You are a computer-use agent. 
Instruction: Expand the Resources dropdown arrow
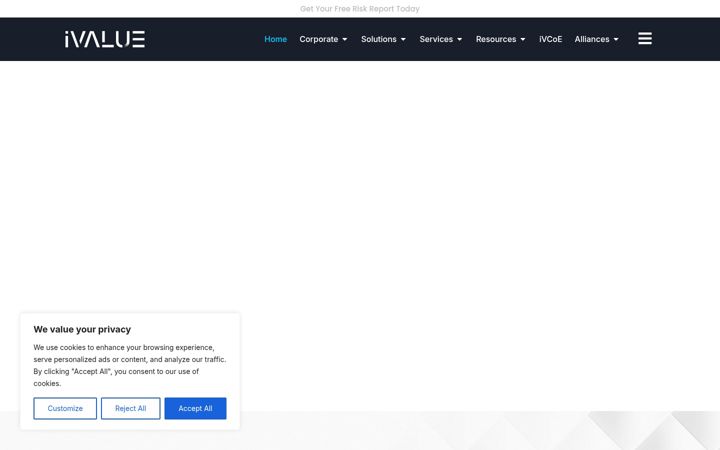pyautogui.click(x=523, y=39)
